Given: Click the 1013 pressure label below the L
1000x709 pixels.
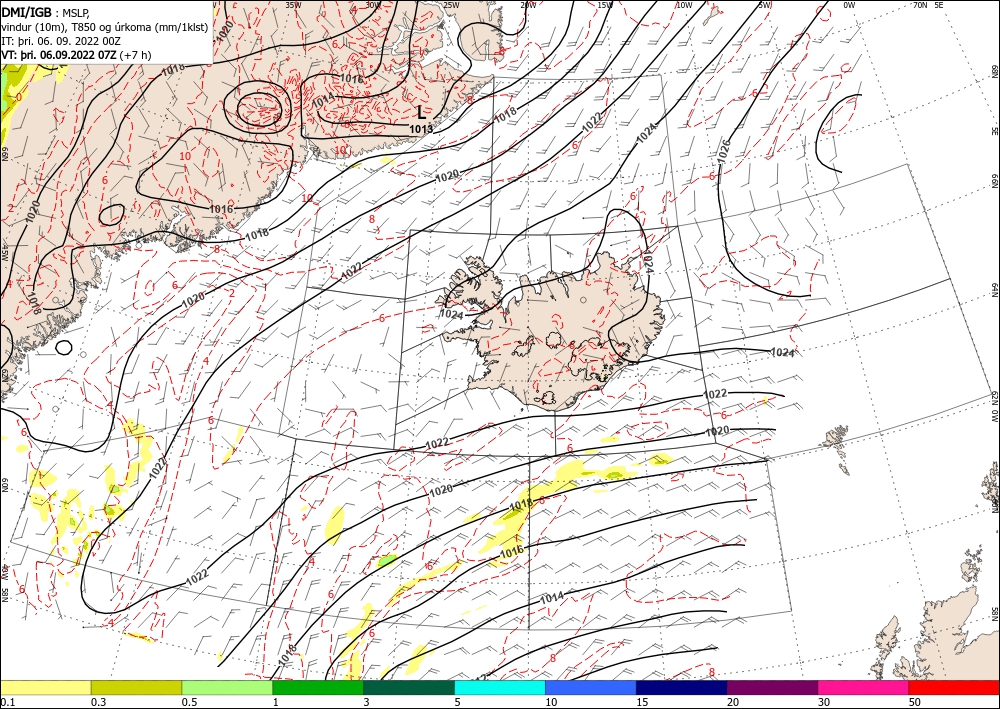Looking at the screenshot, I should coord(421,129).
